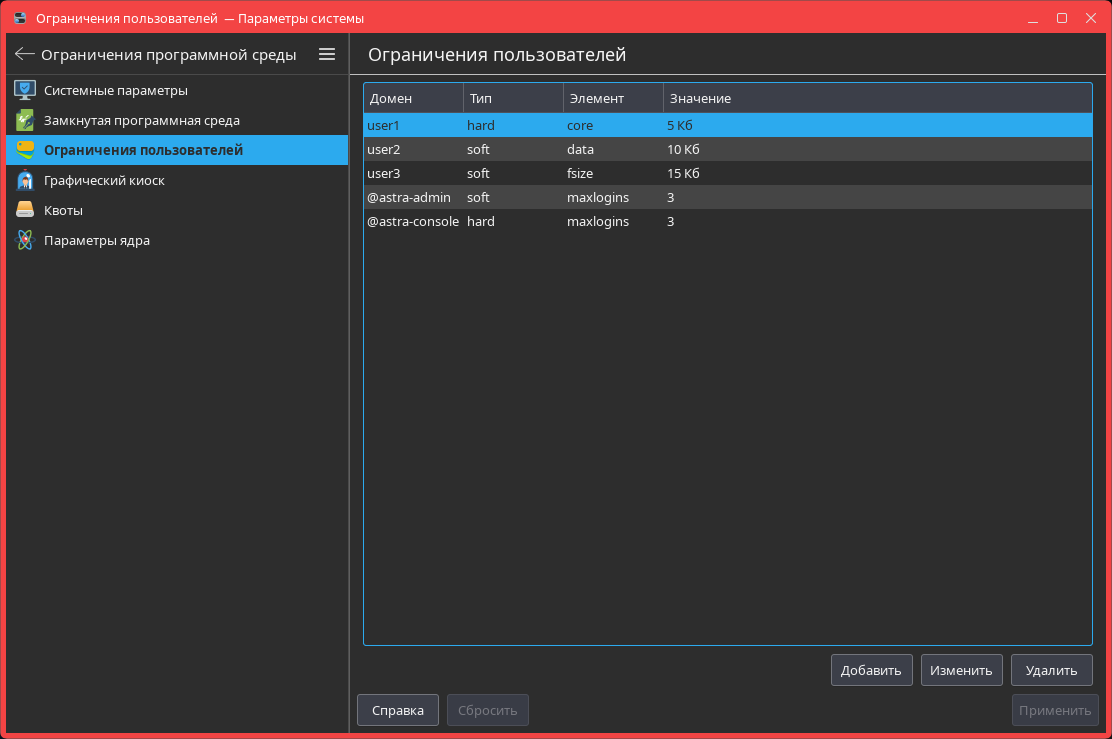Open Справка help button
Image resolution: width=1112 pixels, height=739 pixels.
pyautogui.click(x=397, y=710)
